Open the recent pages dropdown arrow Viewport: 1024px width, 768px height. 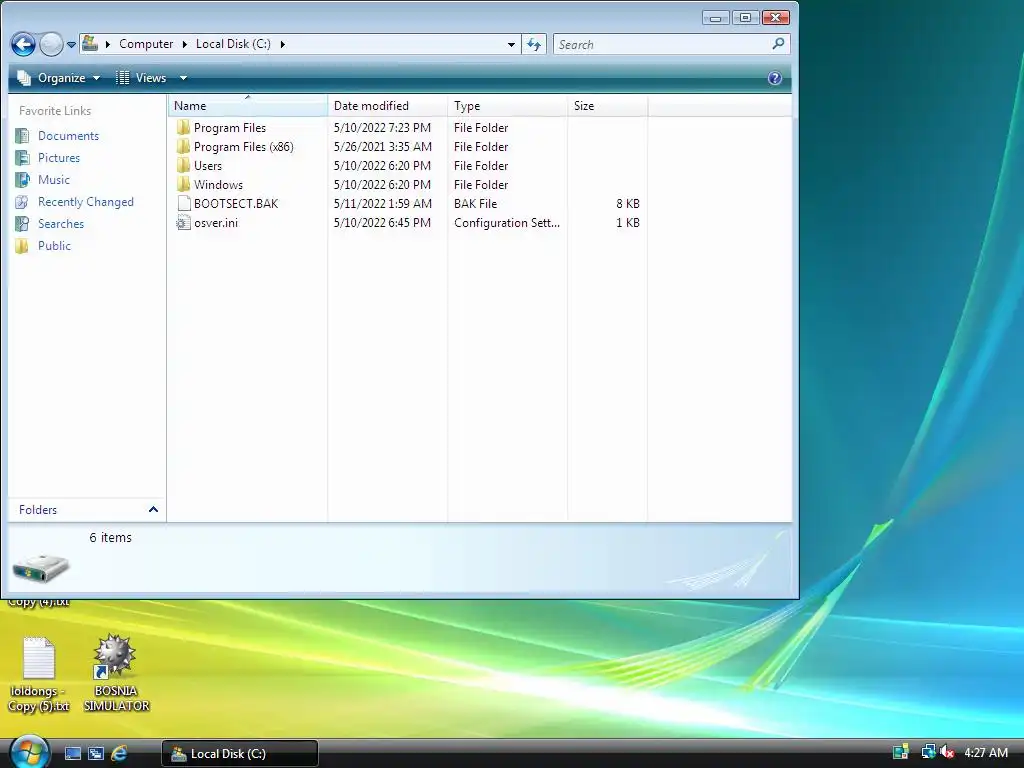click(71, 44)
